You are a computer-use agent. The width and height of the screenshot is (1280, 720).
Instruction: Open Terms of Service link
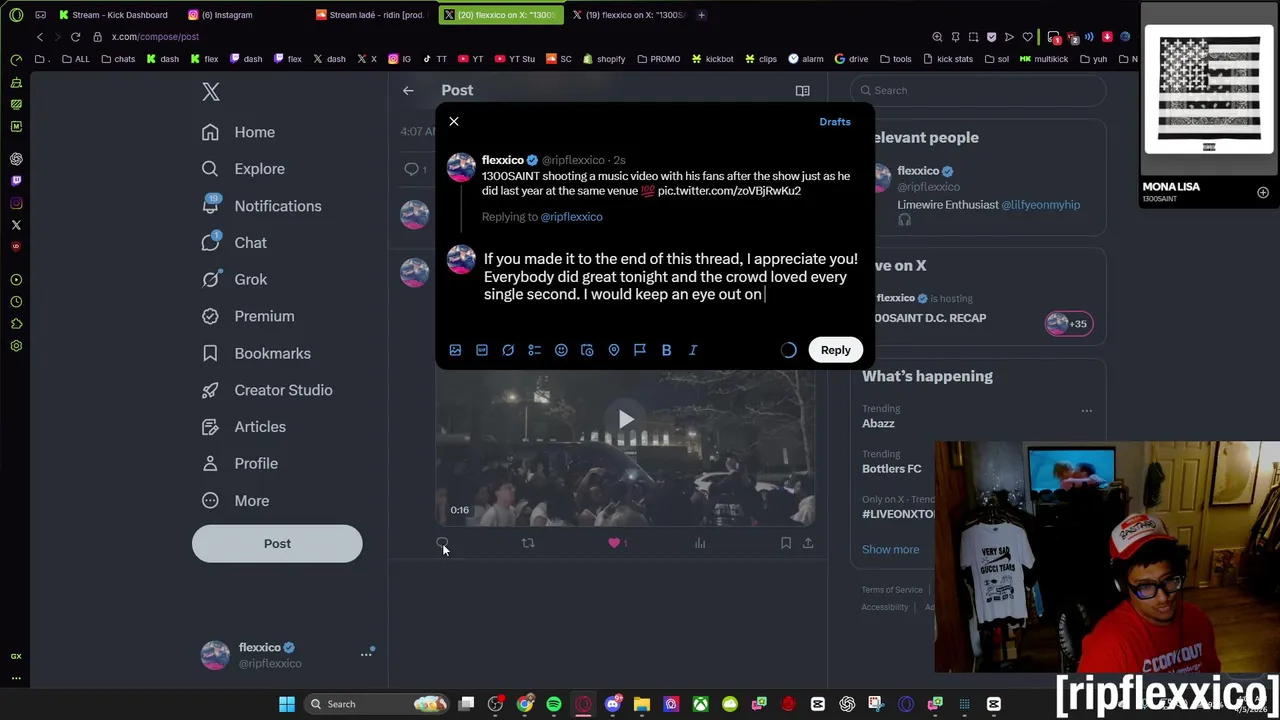[892, 590]
